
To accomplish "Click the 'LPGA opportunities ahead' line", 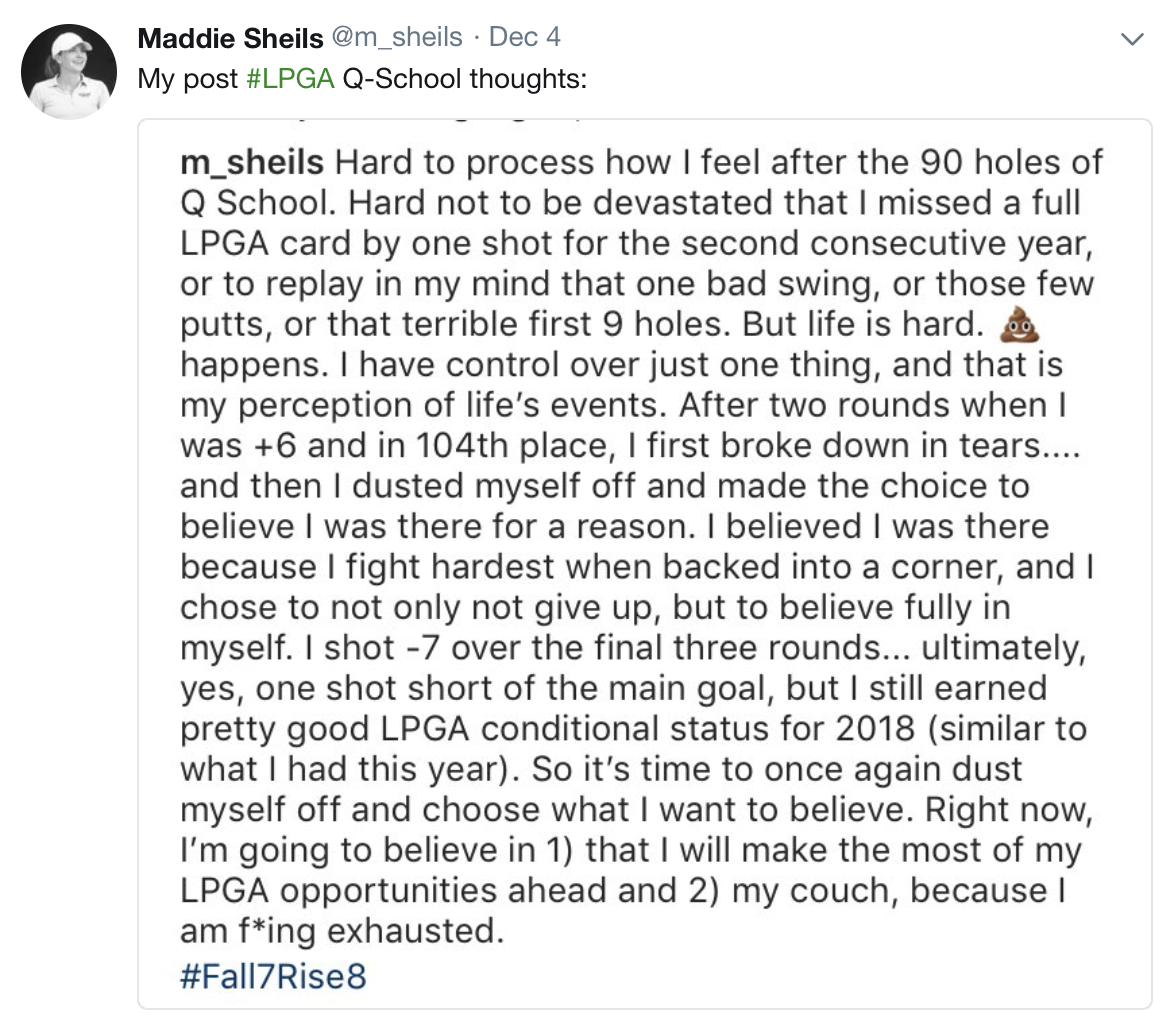I will pyautogui.click(x=623, y=891).
